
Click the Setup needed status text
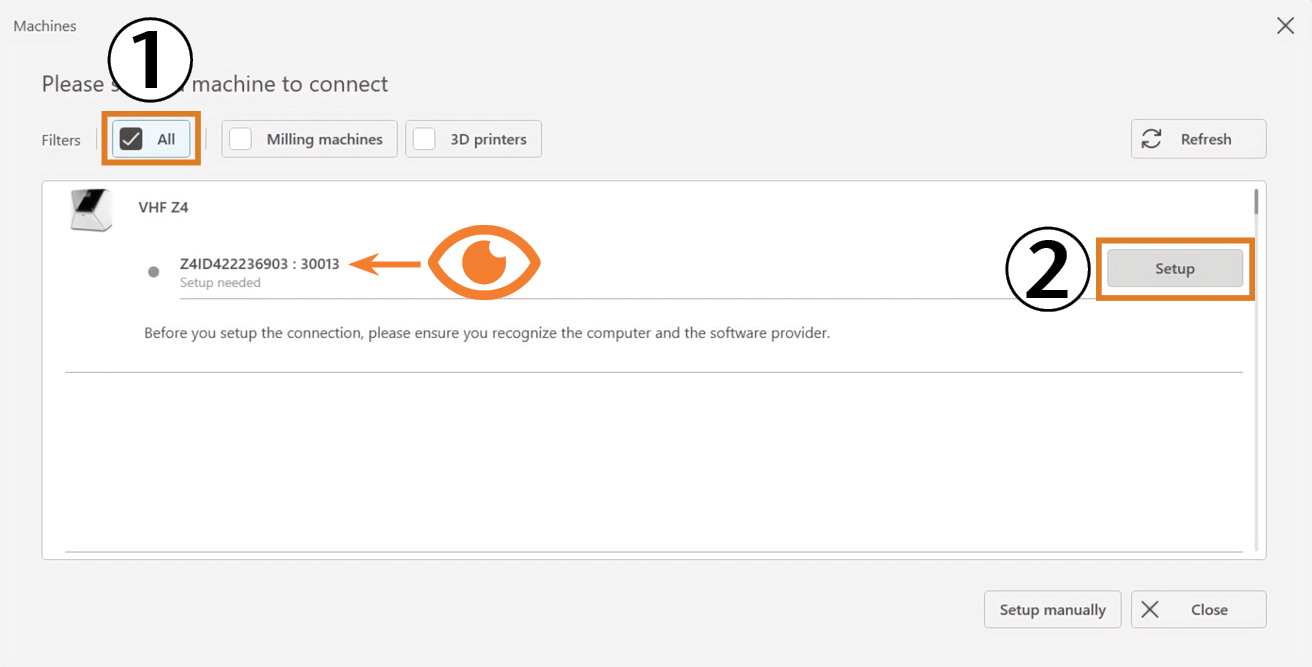point(220,283)
